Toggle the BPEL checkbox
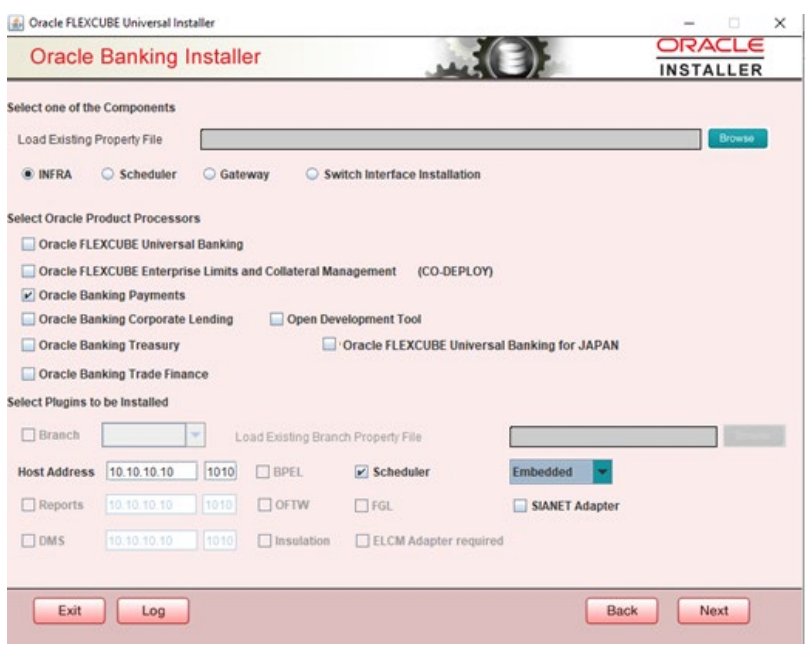The height and width of the screenshot is (646, 808). pyautogui.click(x=263, y=472)
